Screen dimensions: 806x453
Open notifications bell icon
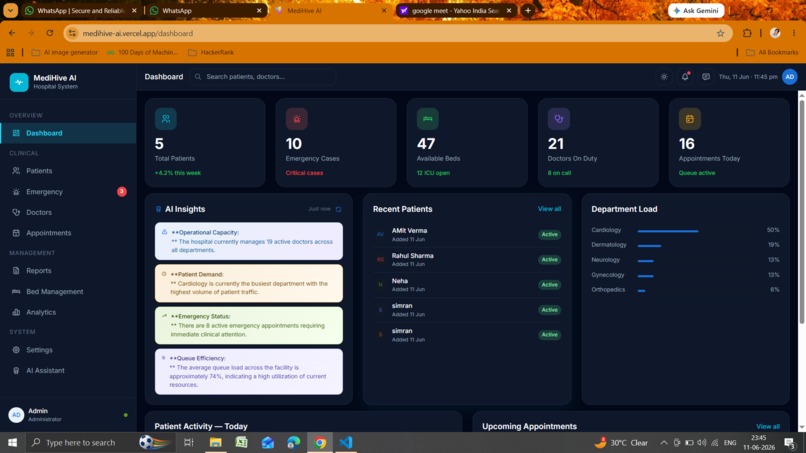pos(685,77)
